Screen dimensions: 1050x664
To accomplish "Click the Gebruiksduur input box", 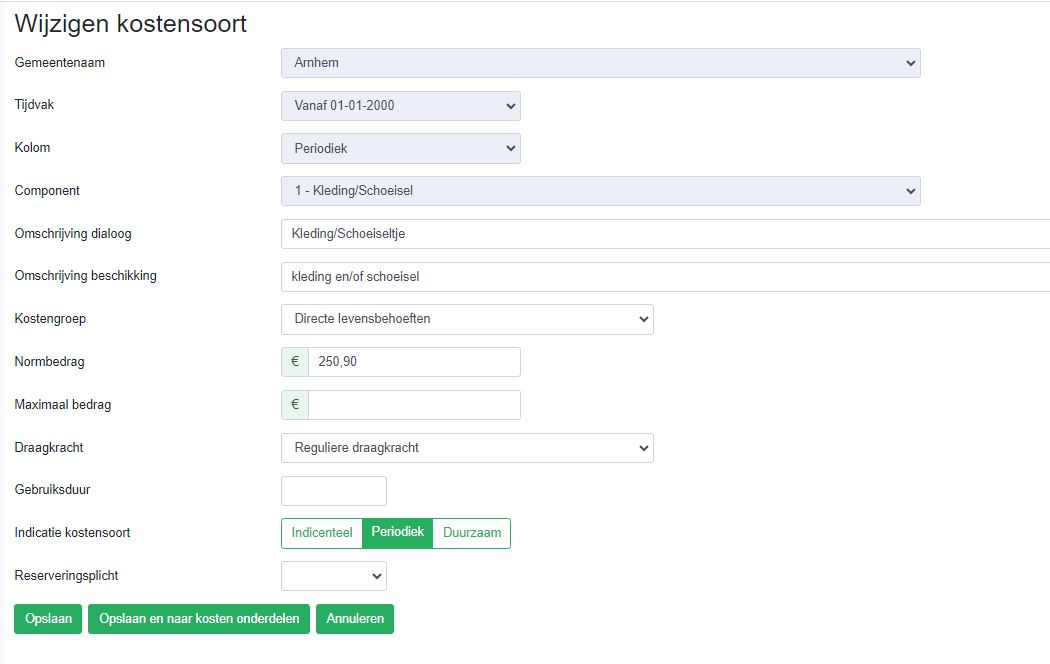I will pyautogui.click(x=333, y=491).
